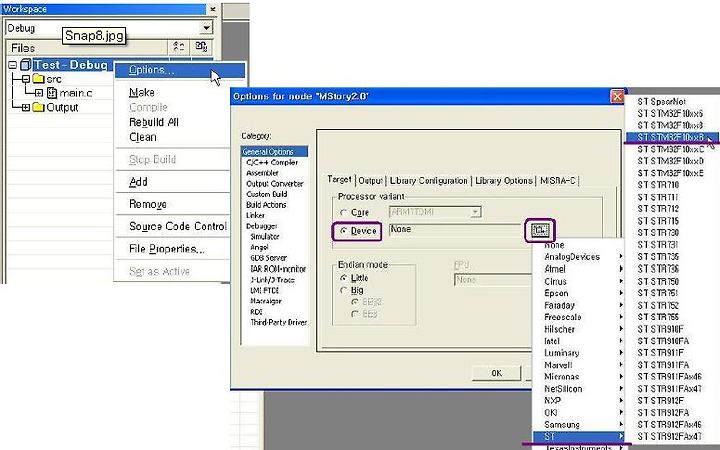This screenshot has width=720, height=450.
Task: Collapse the src folder node
Action: point(26,79)
